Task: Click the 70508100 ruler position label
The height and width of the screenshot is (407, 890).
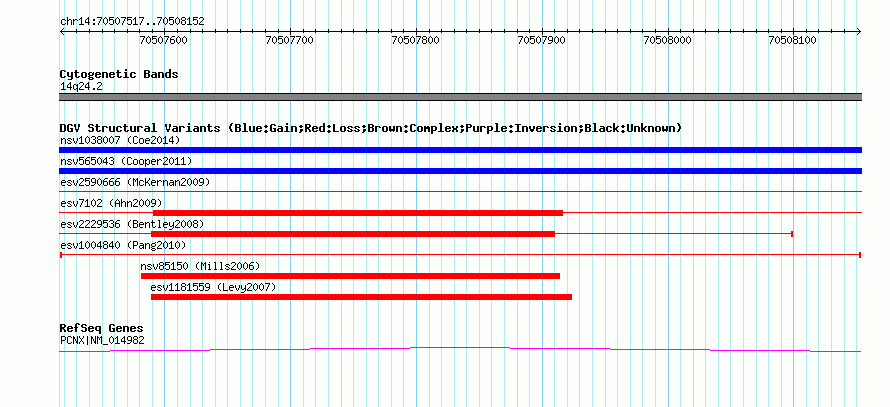Action: (x=792, y=40)
